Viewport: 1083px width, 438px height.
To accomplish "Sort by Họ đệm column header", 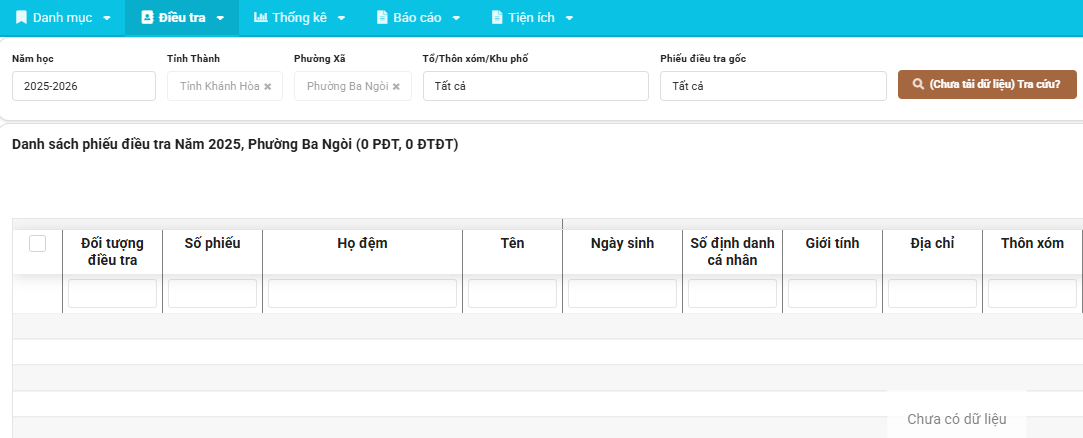I will point(363,251).
